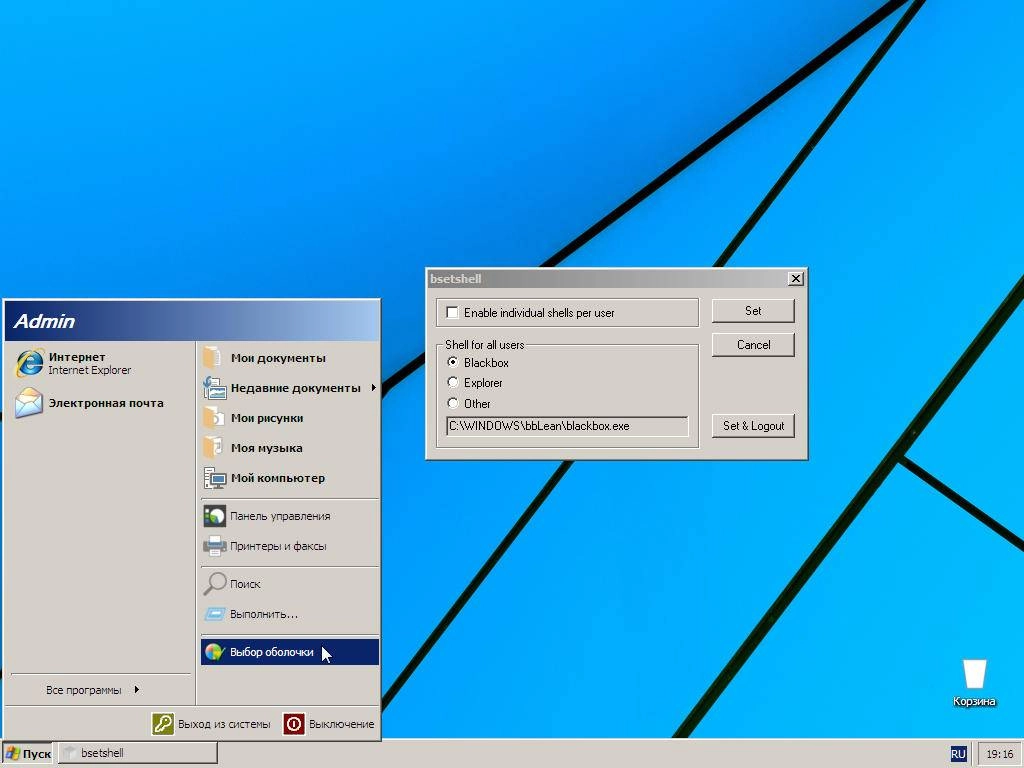Click the bsetshell dialog title text
The image size is (1024, 768).
(x=455, y=279)
